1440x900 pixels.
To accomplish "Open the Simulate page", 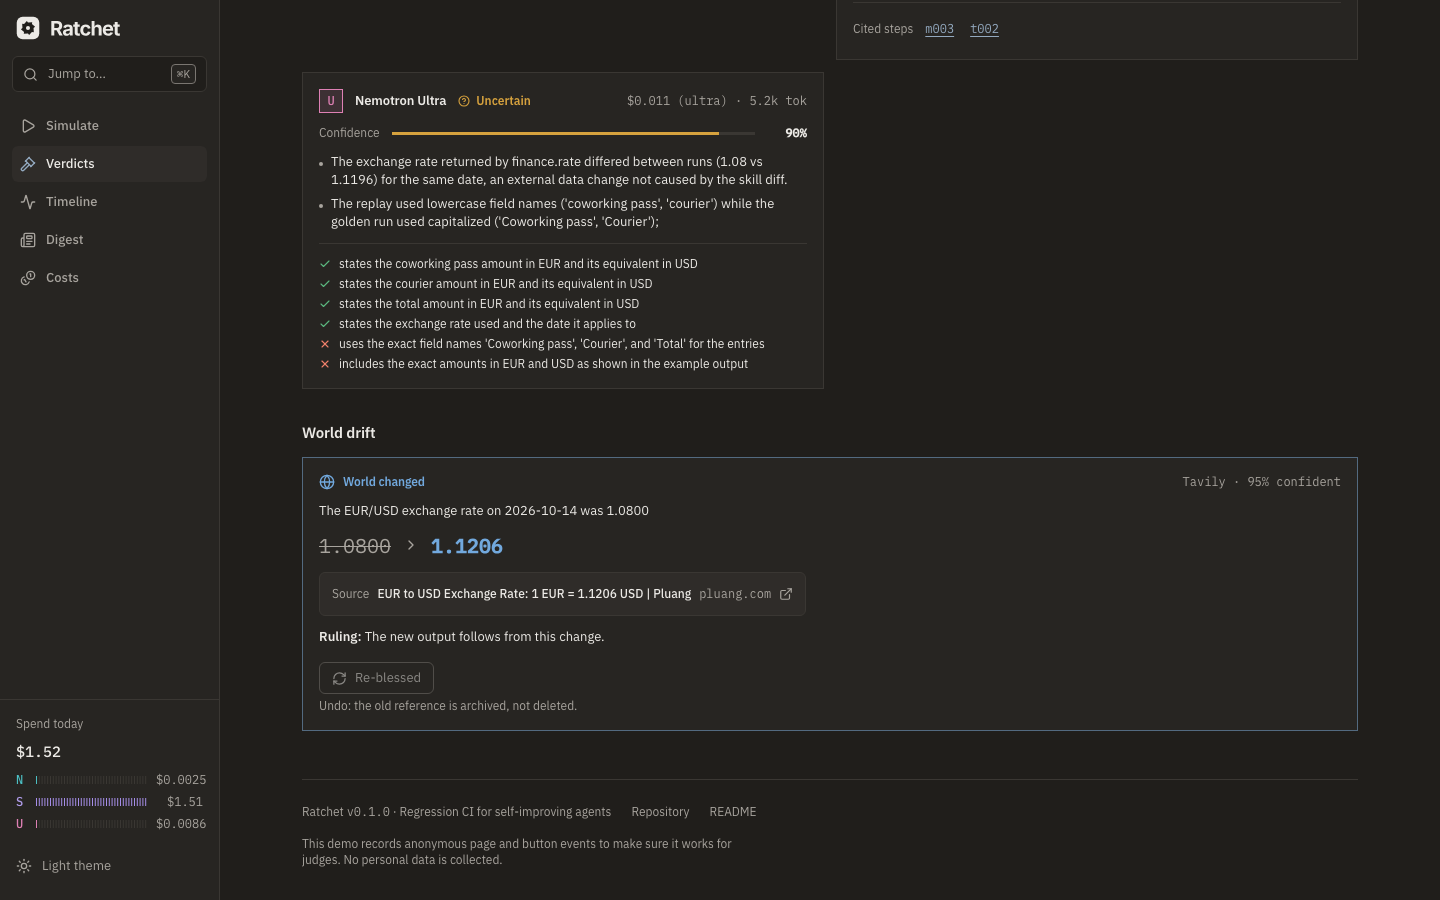I will pos(109,126).
